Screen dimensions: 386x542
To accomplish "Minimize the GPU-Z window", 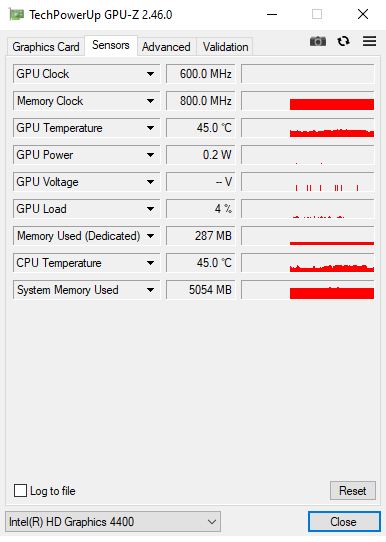I will click(x=272, y=15).
